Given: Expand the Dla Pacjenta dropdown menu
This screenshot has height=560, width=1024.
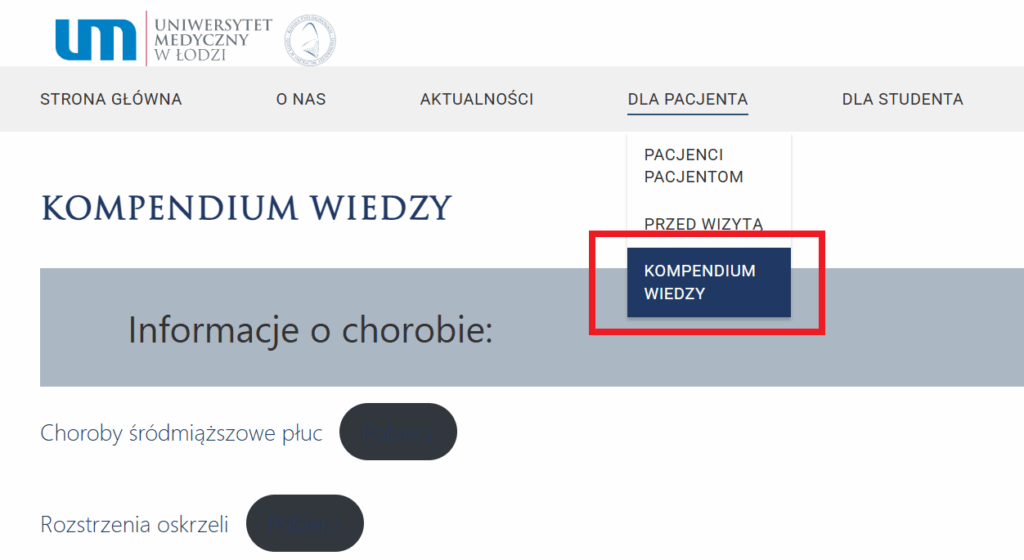Looking at the screenshot, I should click(688, 99).
